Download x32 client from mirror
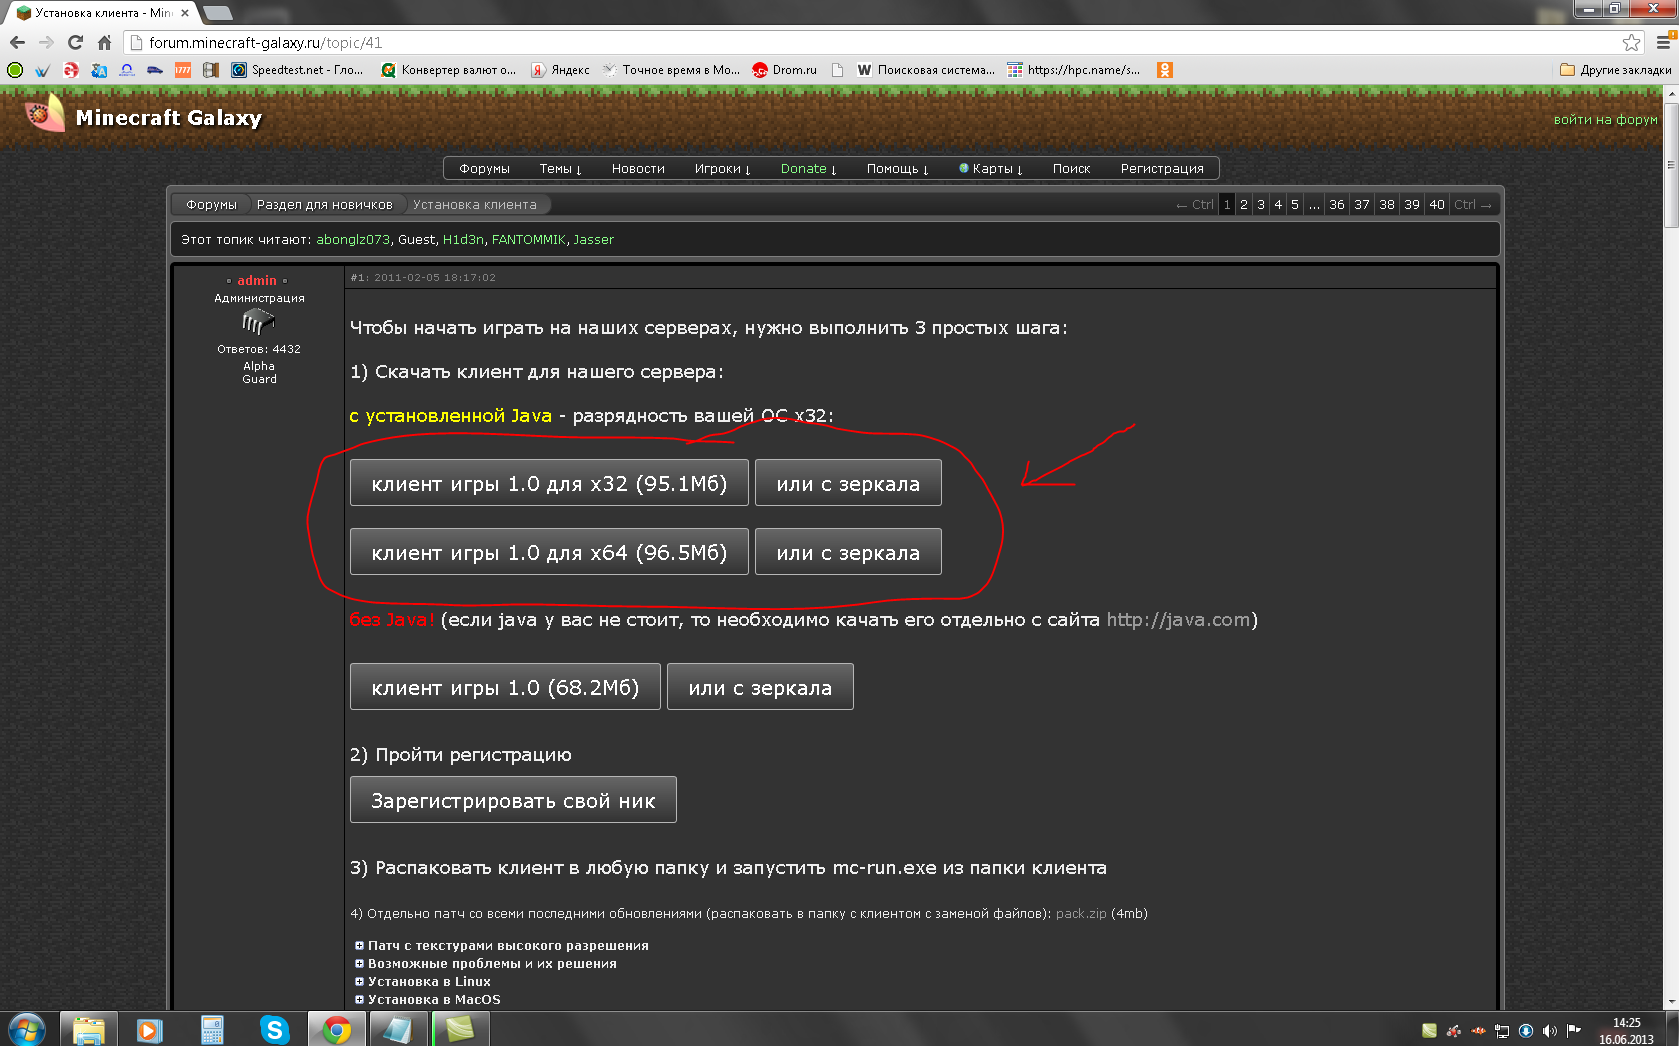 (x=848, y=483)
